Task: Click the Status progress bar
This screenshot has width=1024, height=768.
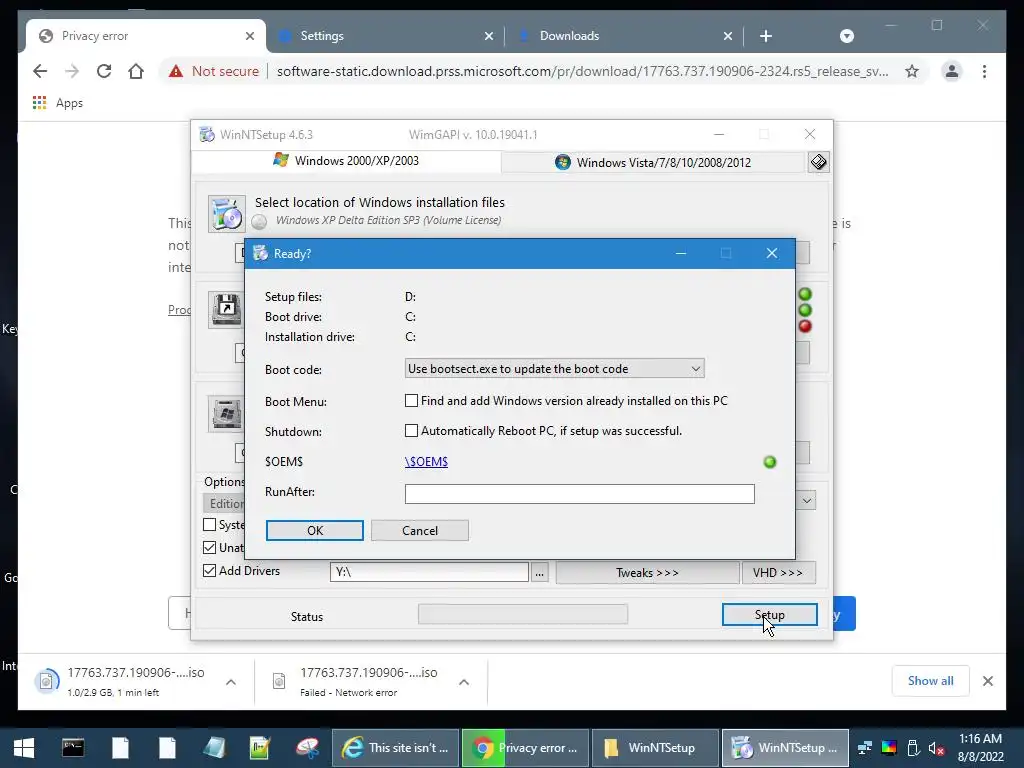Action: pyautogui.click(x=522, y=614)
